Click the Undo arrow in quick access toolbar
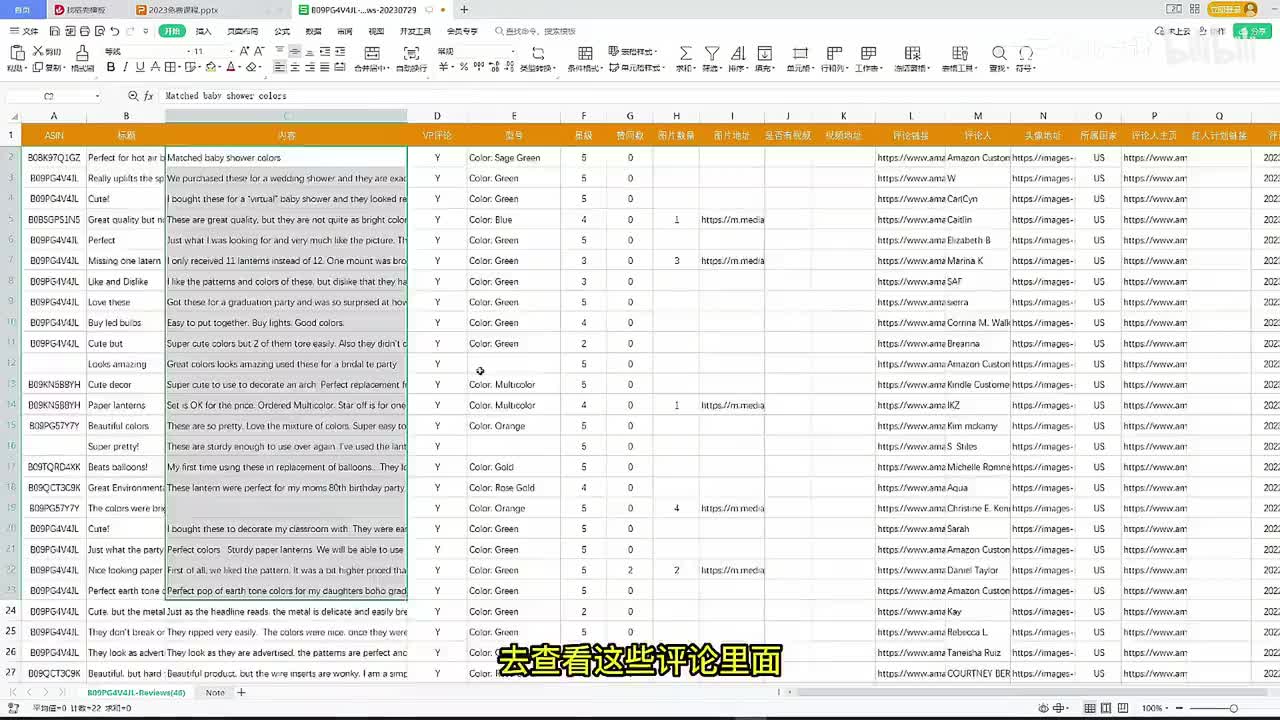 [x=115, y=31]
